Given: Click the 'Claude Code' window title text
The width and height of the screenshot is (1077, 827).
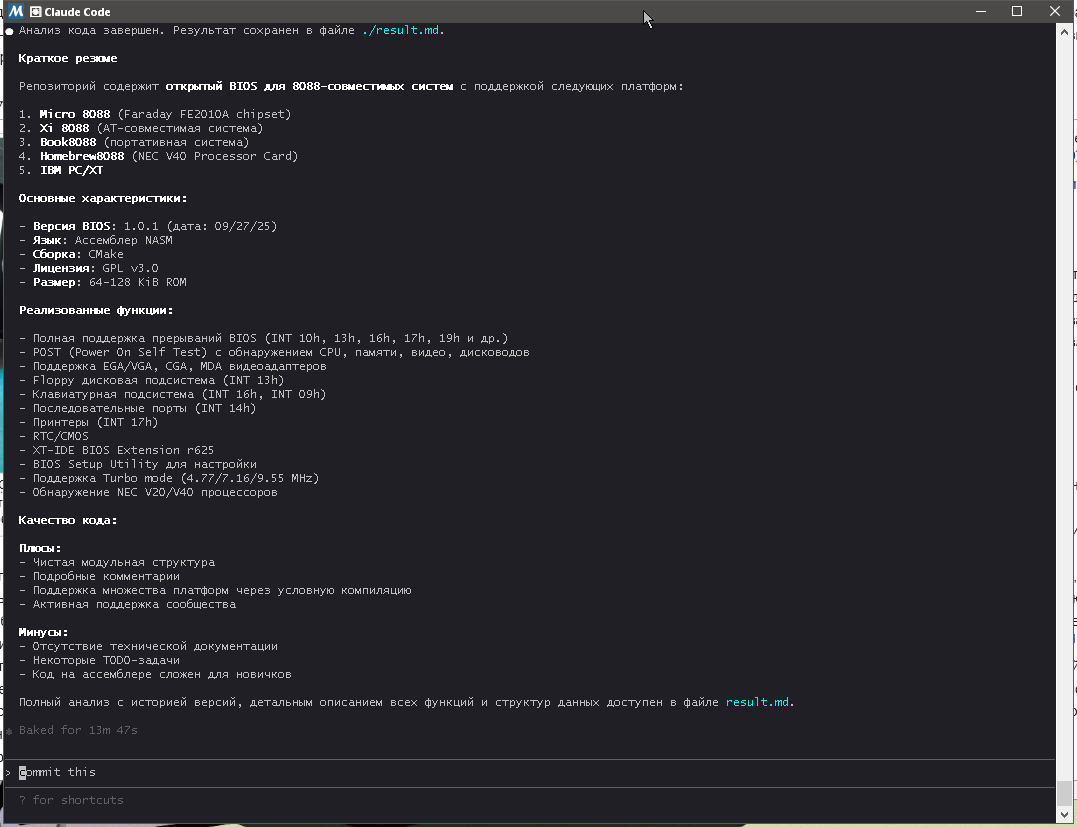Looking at the screenshot, I should pos(78,12).
